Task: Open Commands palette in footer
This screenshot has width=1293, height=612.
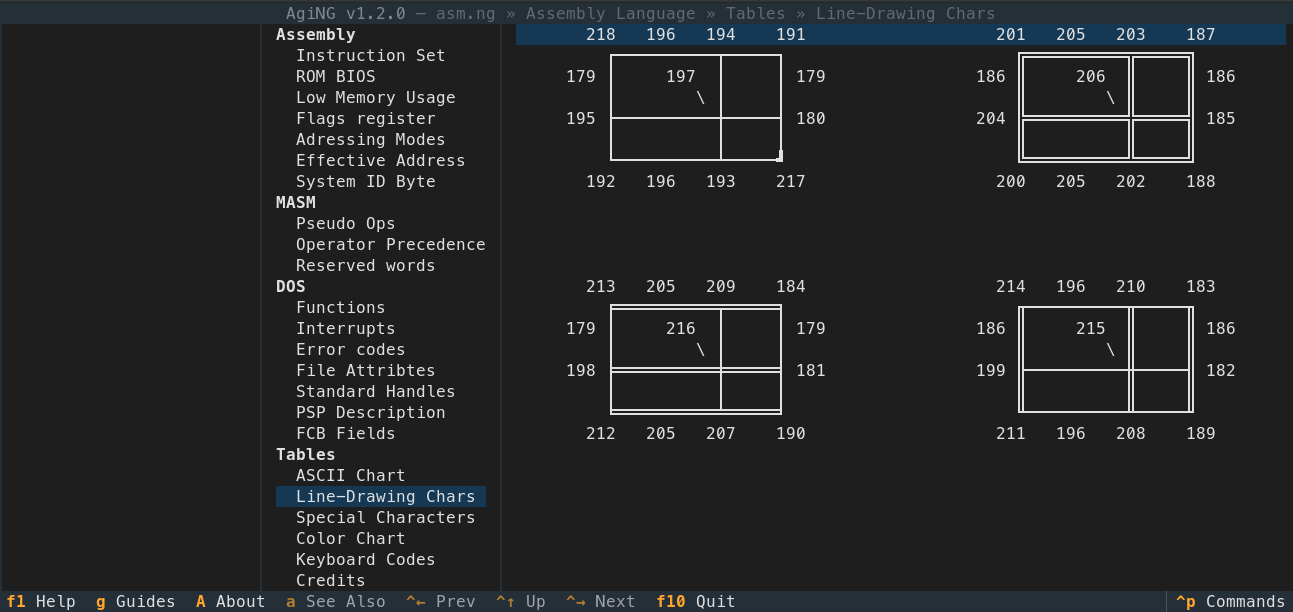Action: pyautogui.click(x=1231, y=602)
